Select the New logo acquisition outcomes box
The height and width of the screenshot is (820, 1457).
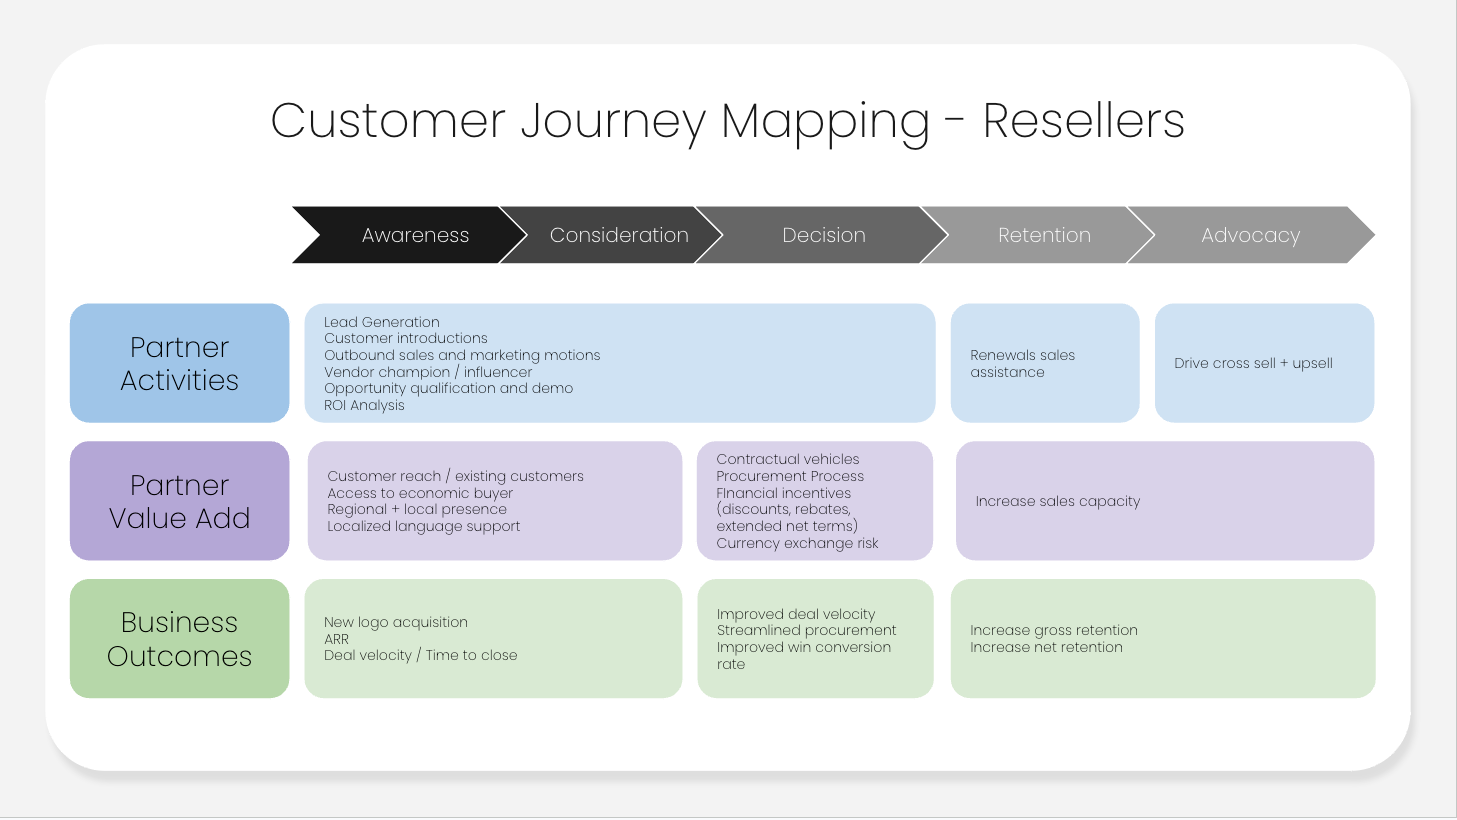pos(493,638)
